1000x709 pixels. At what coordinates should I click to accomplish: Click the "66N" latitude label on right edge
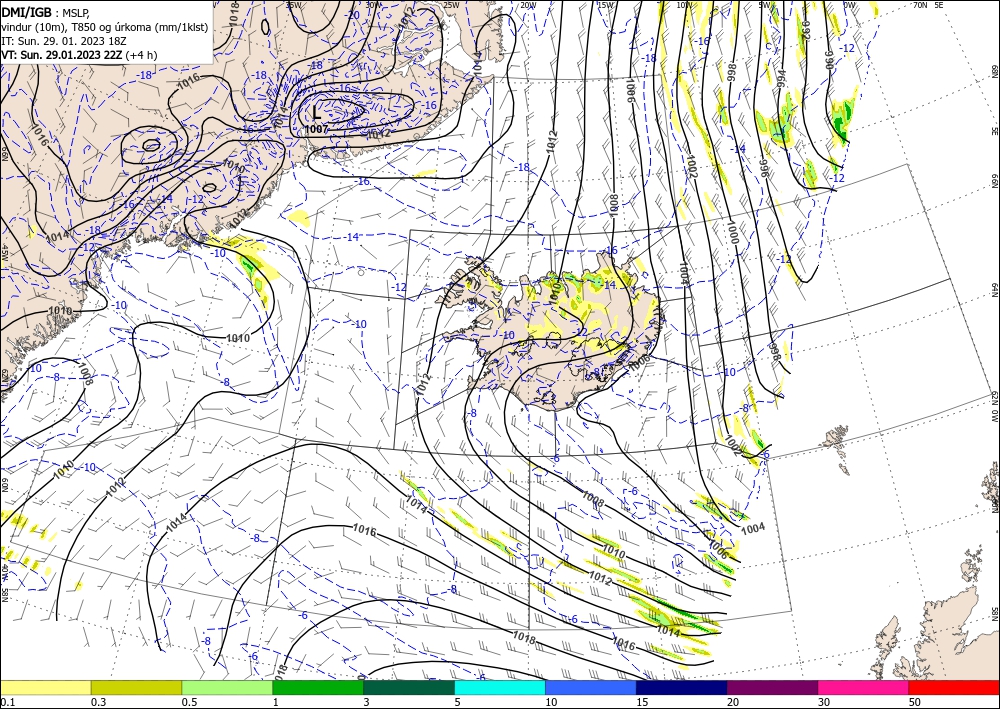[994, 182]
